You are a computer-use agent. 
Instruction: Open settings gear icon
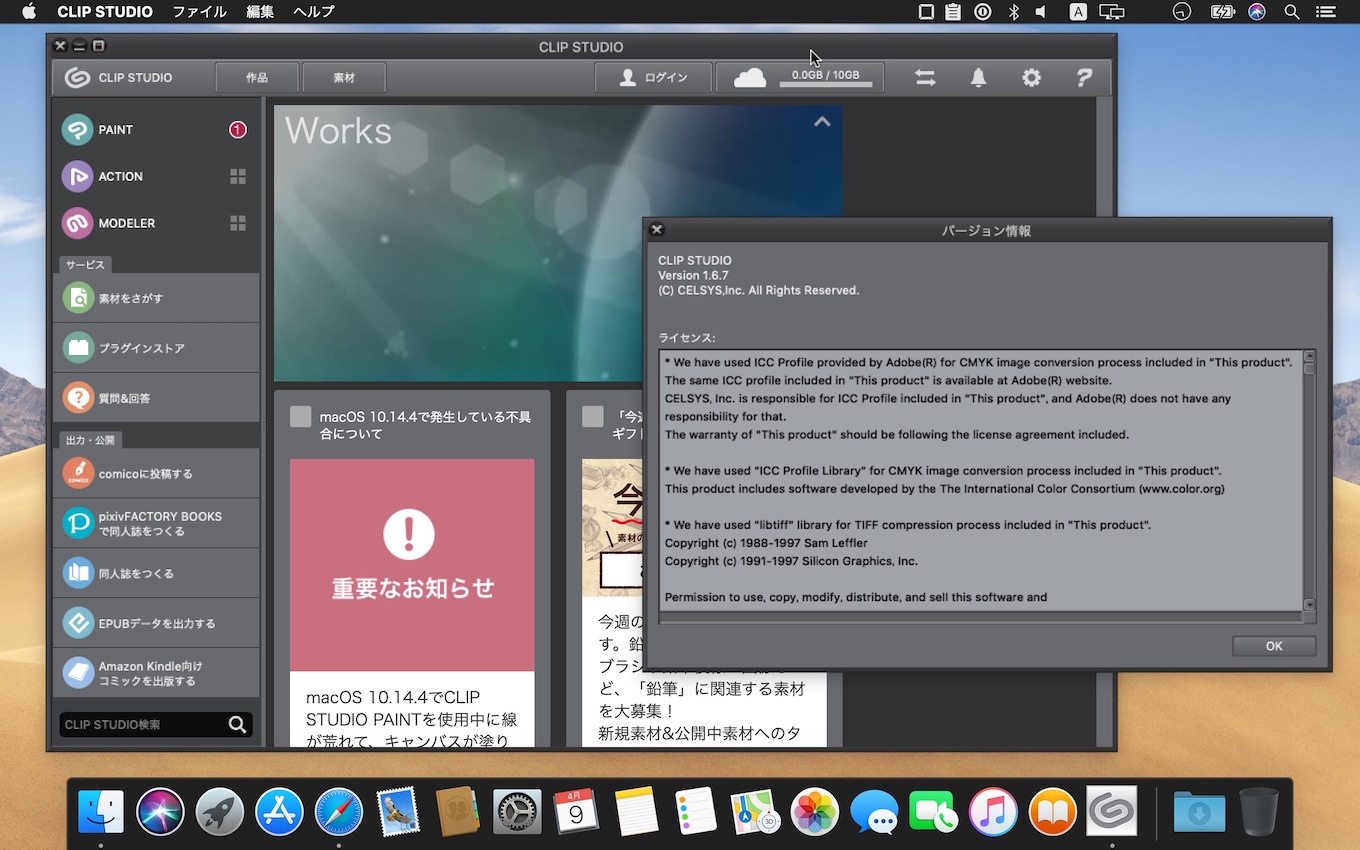[1031, 77]
